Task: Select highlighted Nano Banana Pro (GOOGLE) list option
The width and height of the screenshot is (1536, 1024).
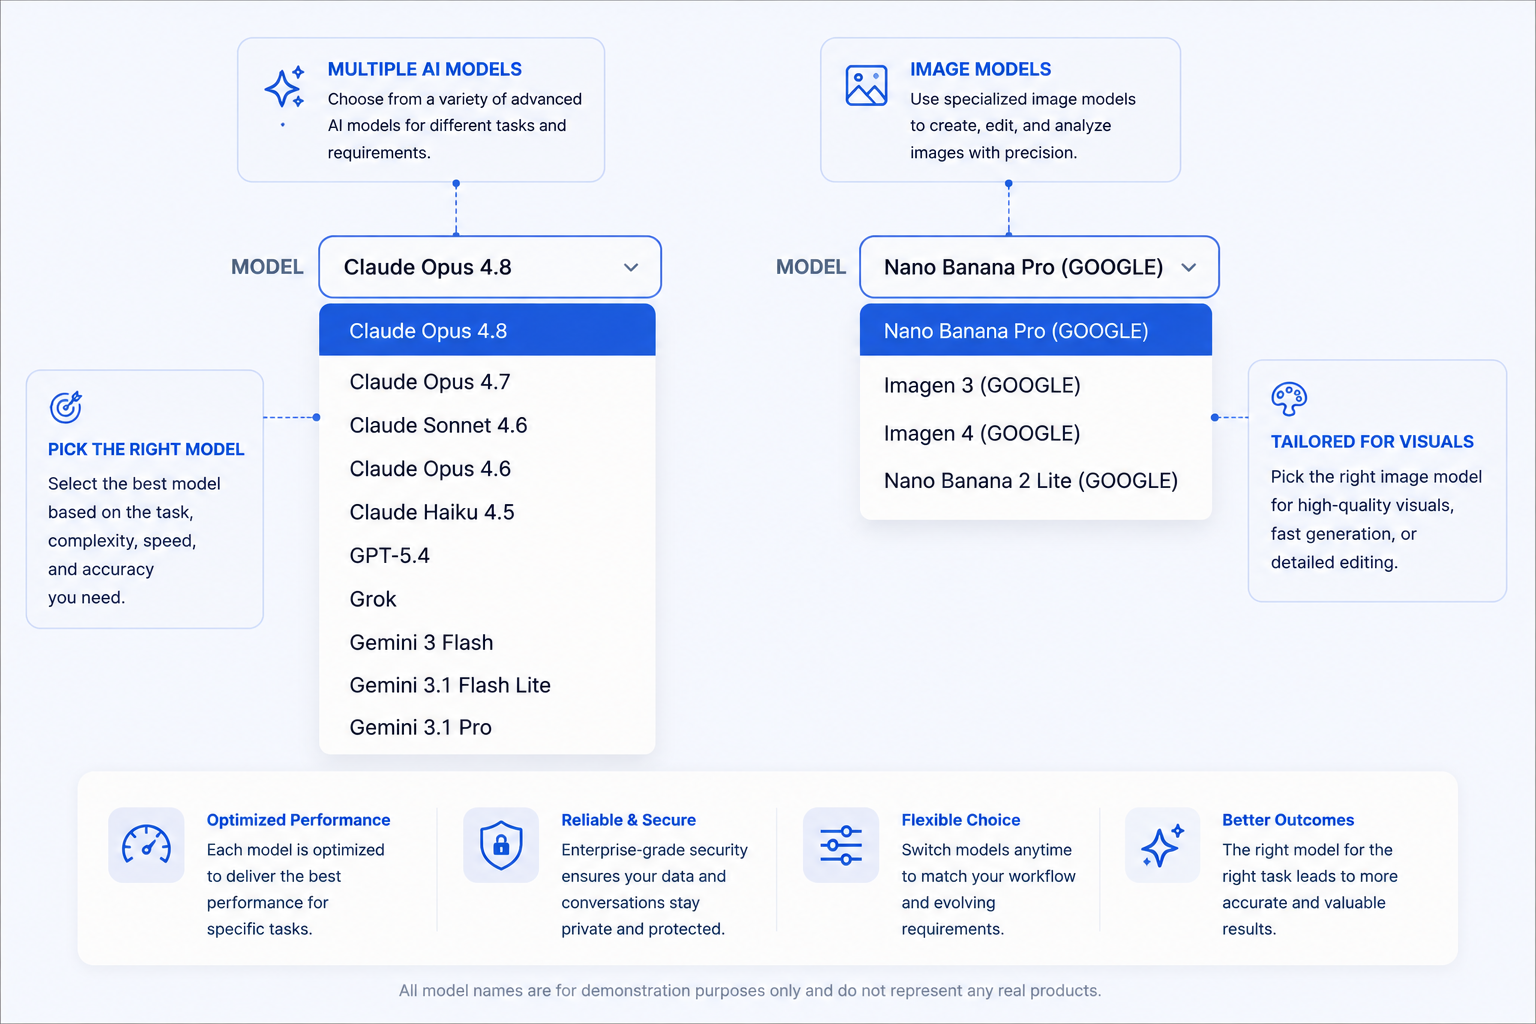Action: 1036,330
